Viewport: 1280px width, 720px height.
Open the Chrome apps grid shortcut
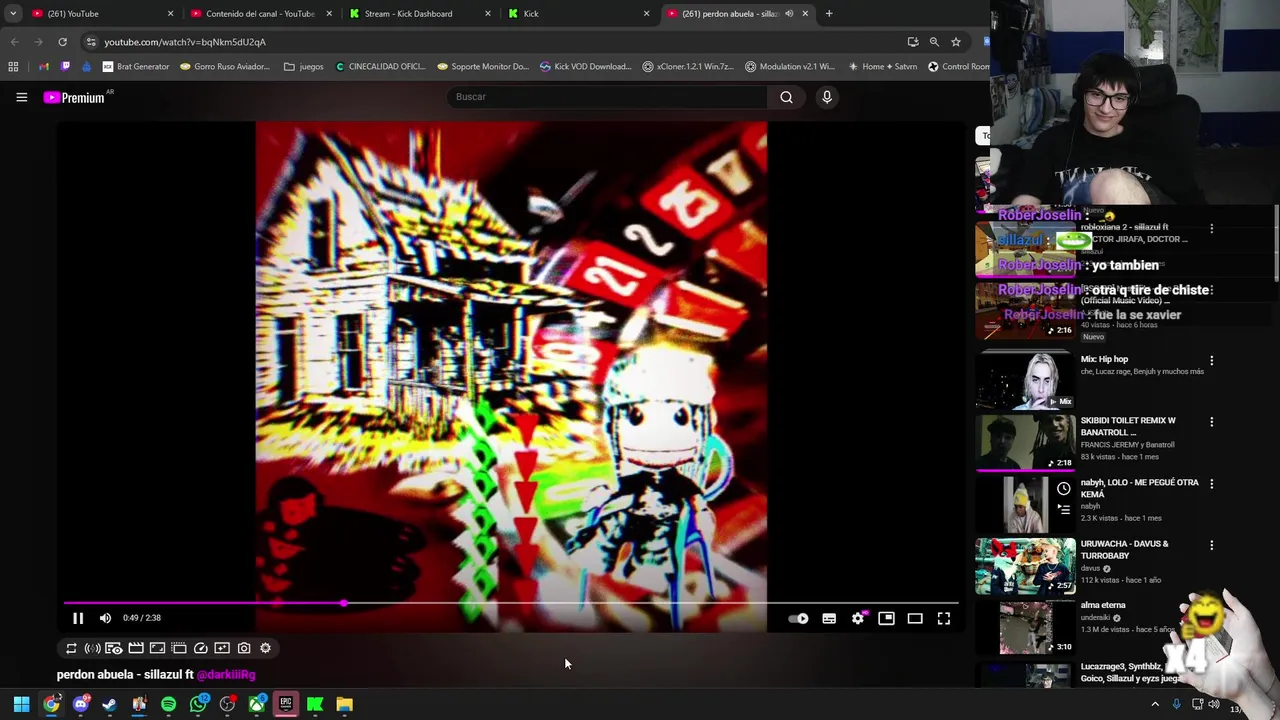[x=13, y=67]
